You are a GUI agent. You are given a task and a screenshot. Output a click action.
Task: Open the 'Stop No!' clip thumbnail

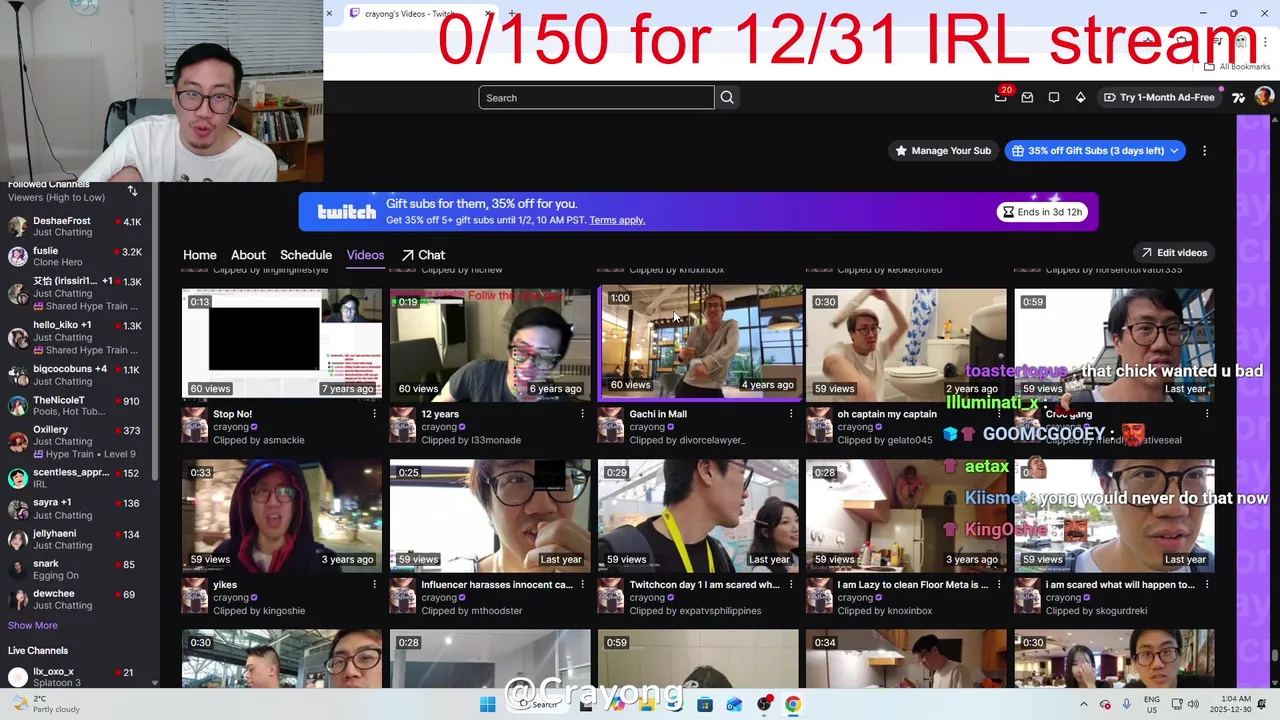click(x=282, y=343)
